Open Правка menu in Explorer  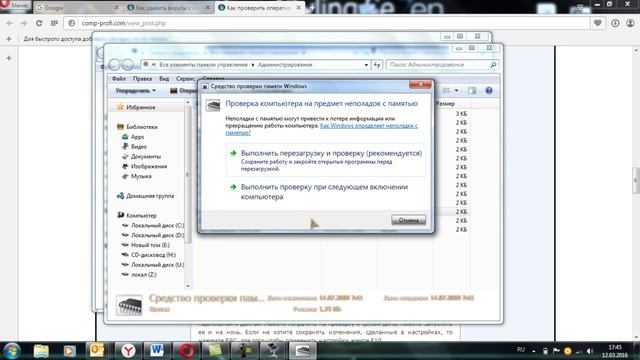coord(142,79)
